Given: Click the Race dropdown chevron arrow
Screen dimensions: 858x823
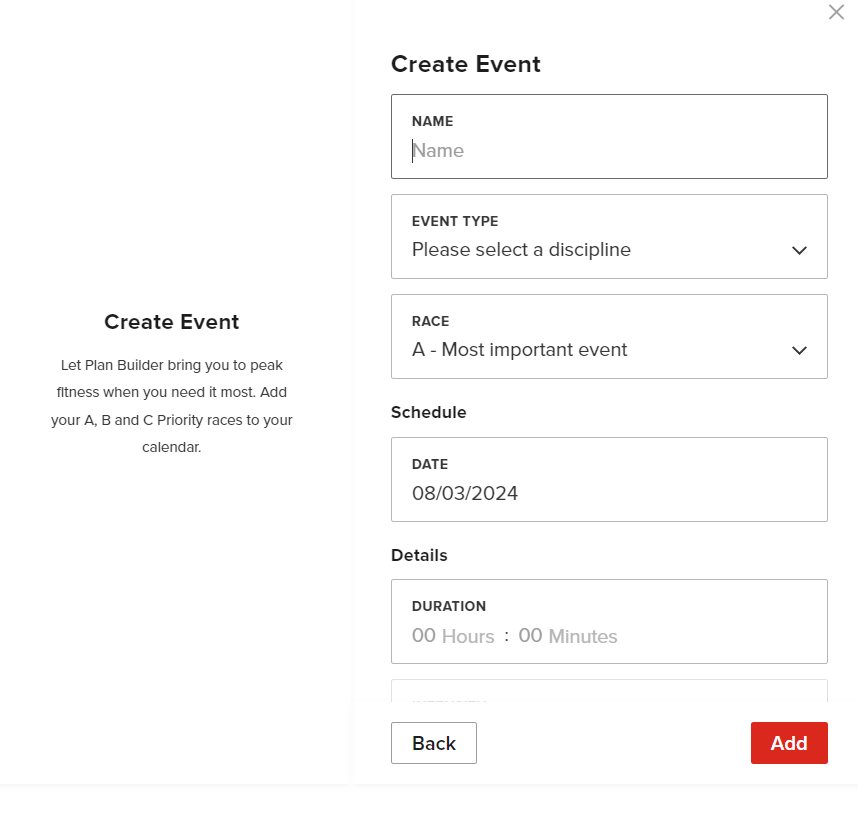Looking at the screenshot, I should [x=799, y=350].
